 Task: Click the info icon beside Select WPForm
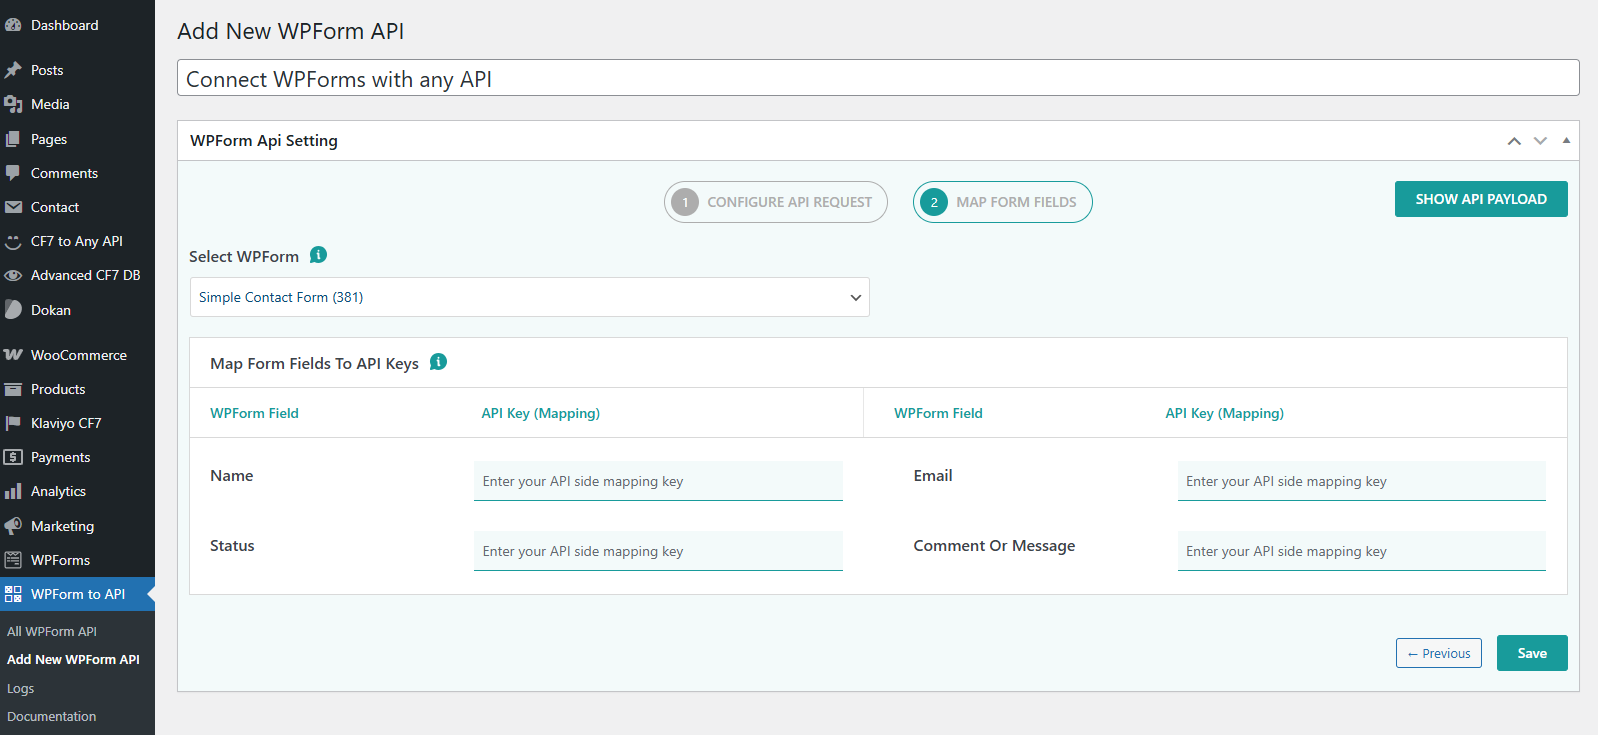[x=318, y=255]
